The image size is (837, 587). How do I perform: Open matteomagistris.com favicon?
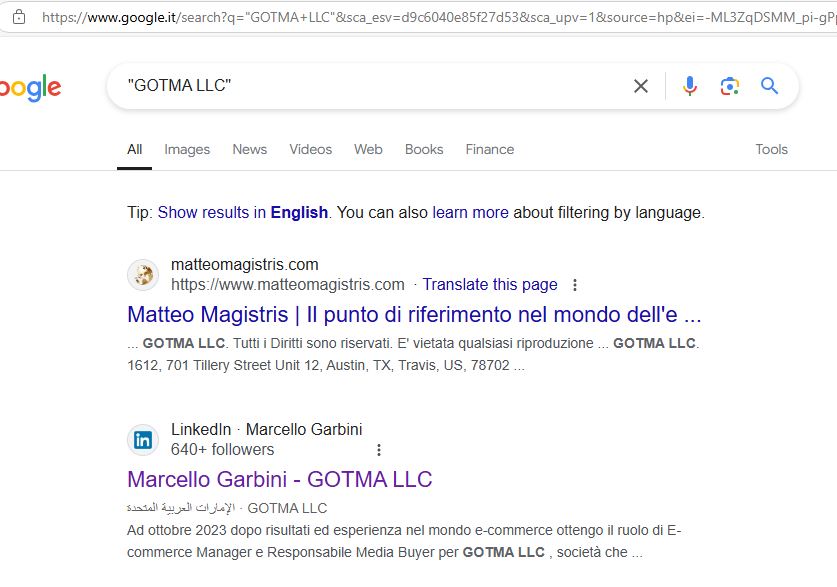pos(143,275)
